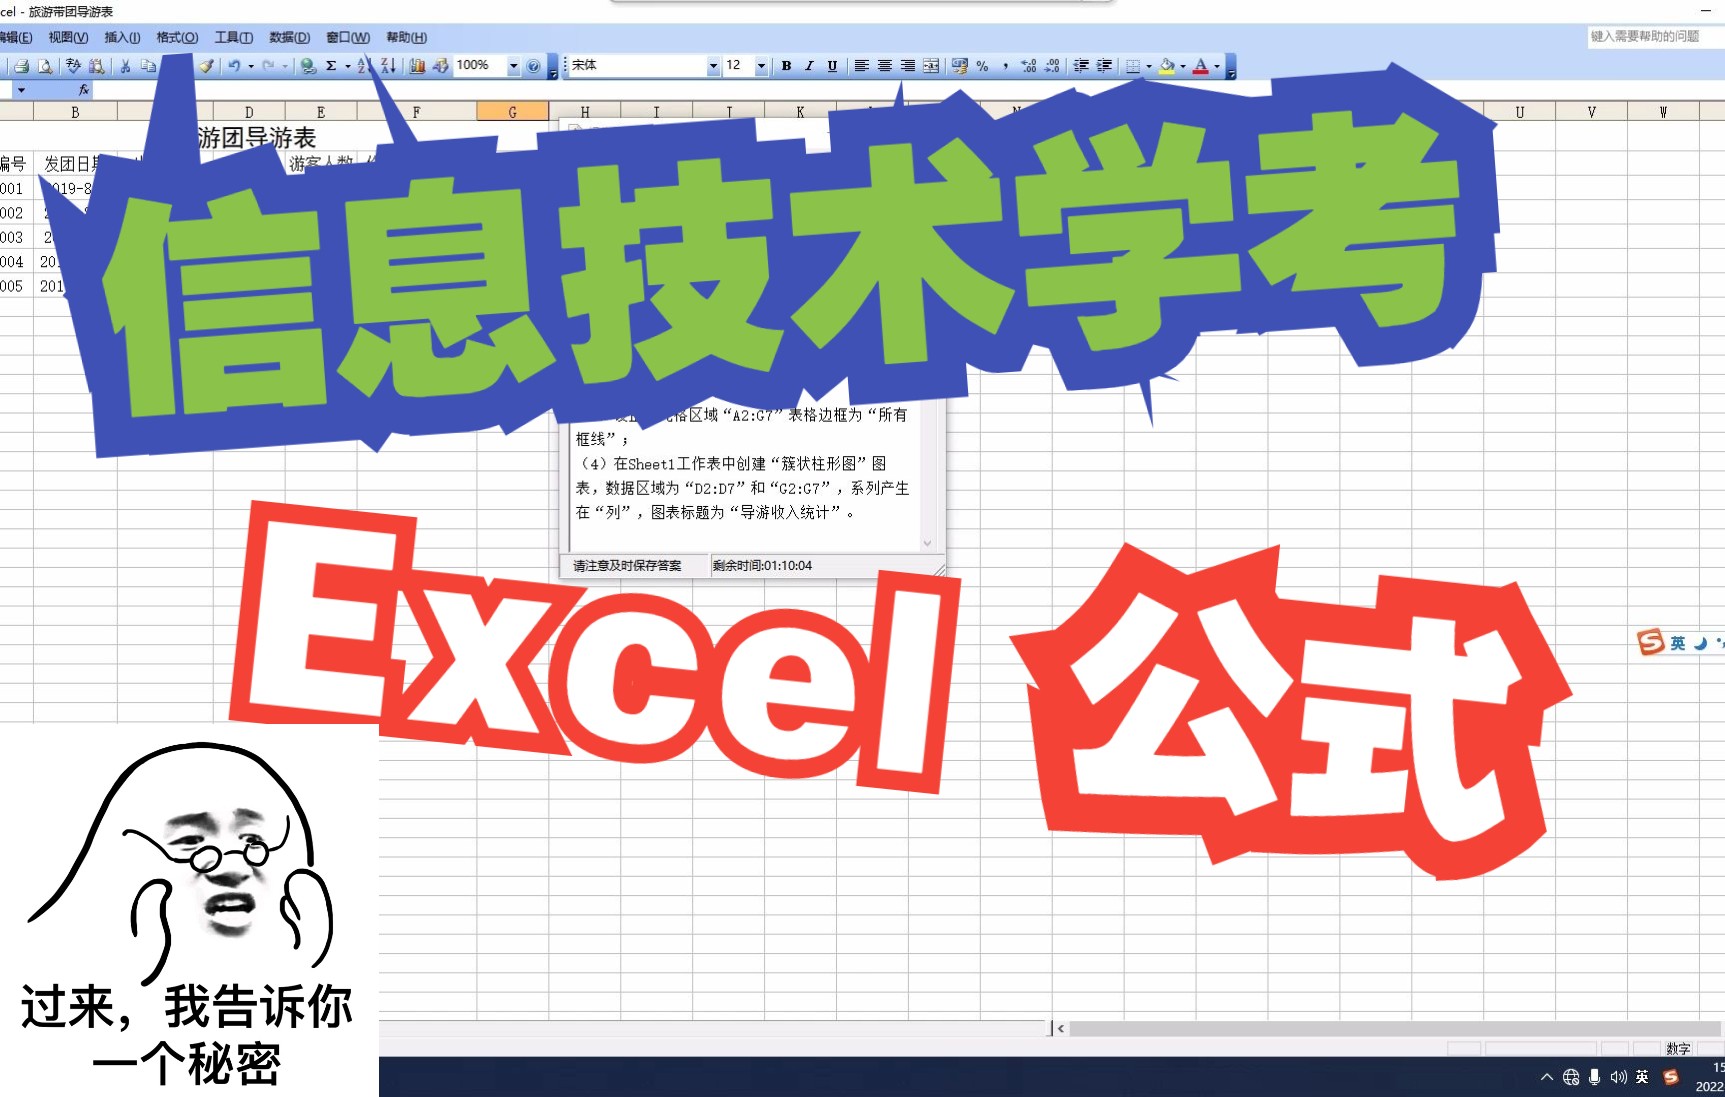
Task: Select column G header
Action: click(513, 112)
